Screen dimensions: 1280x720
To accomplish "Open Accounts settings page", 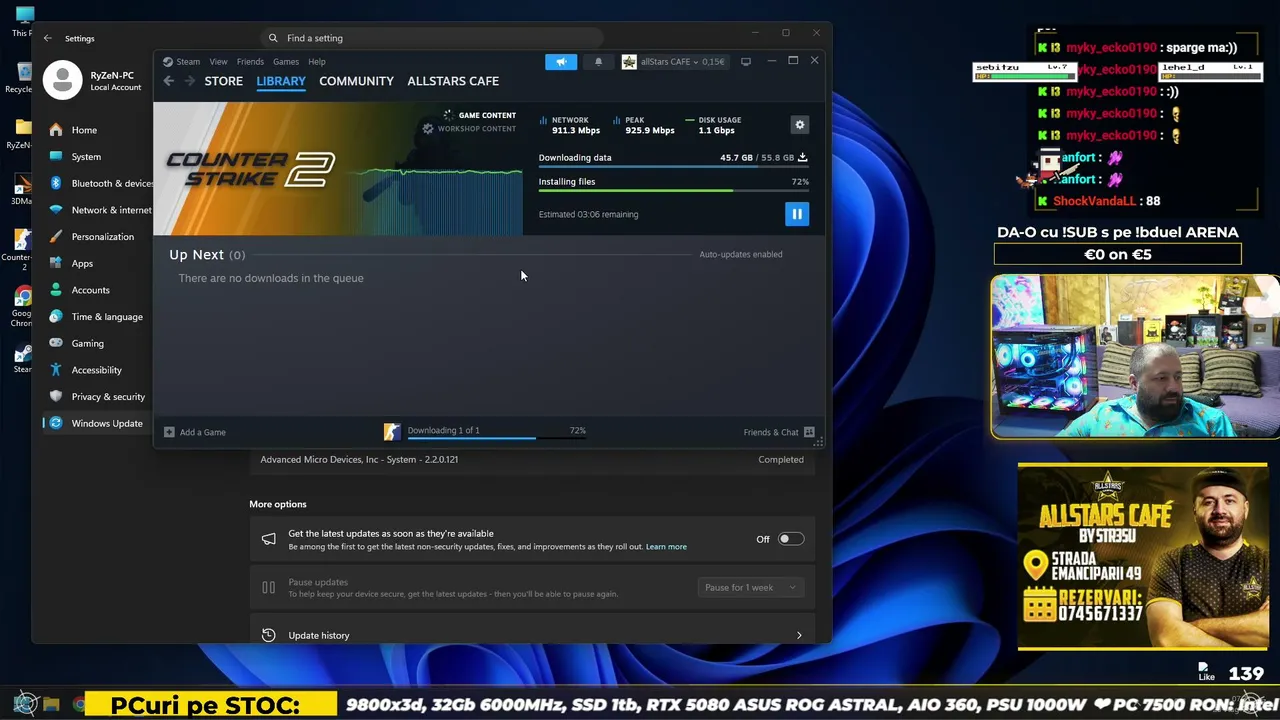I will click(x=91, y=290).
